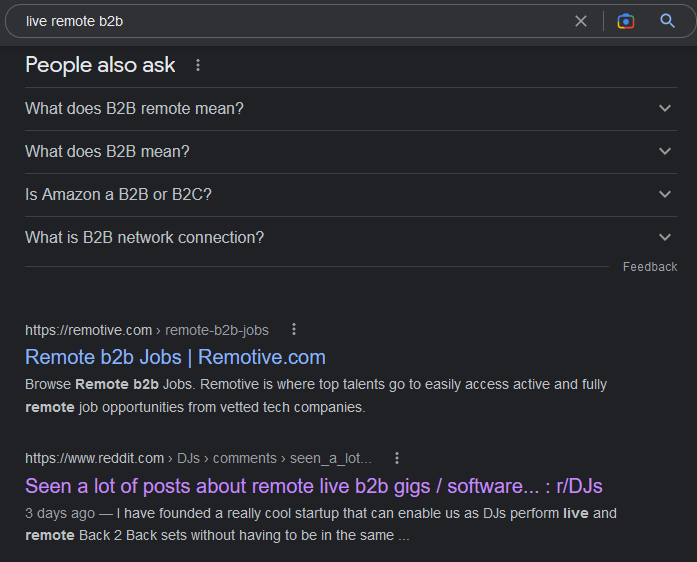
Task: Open People also ask options menu
Action: coord(198,65)
